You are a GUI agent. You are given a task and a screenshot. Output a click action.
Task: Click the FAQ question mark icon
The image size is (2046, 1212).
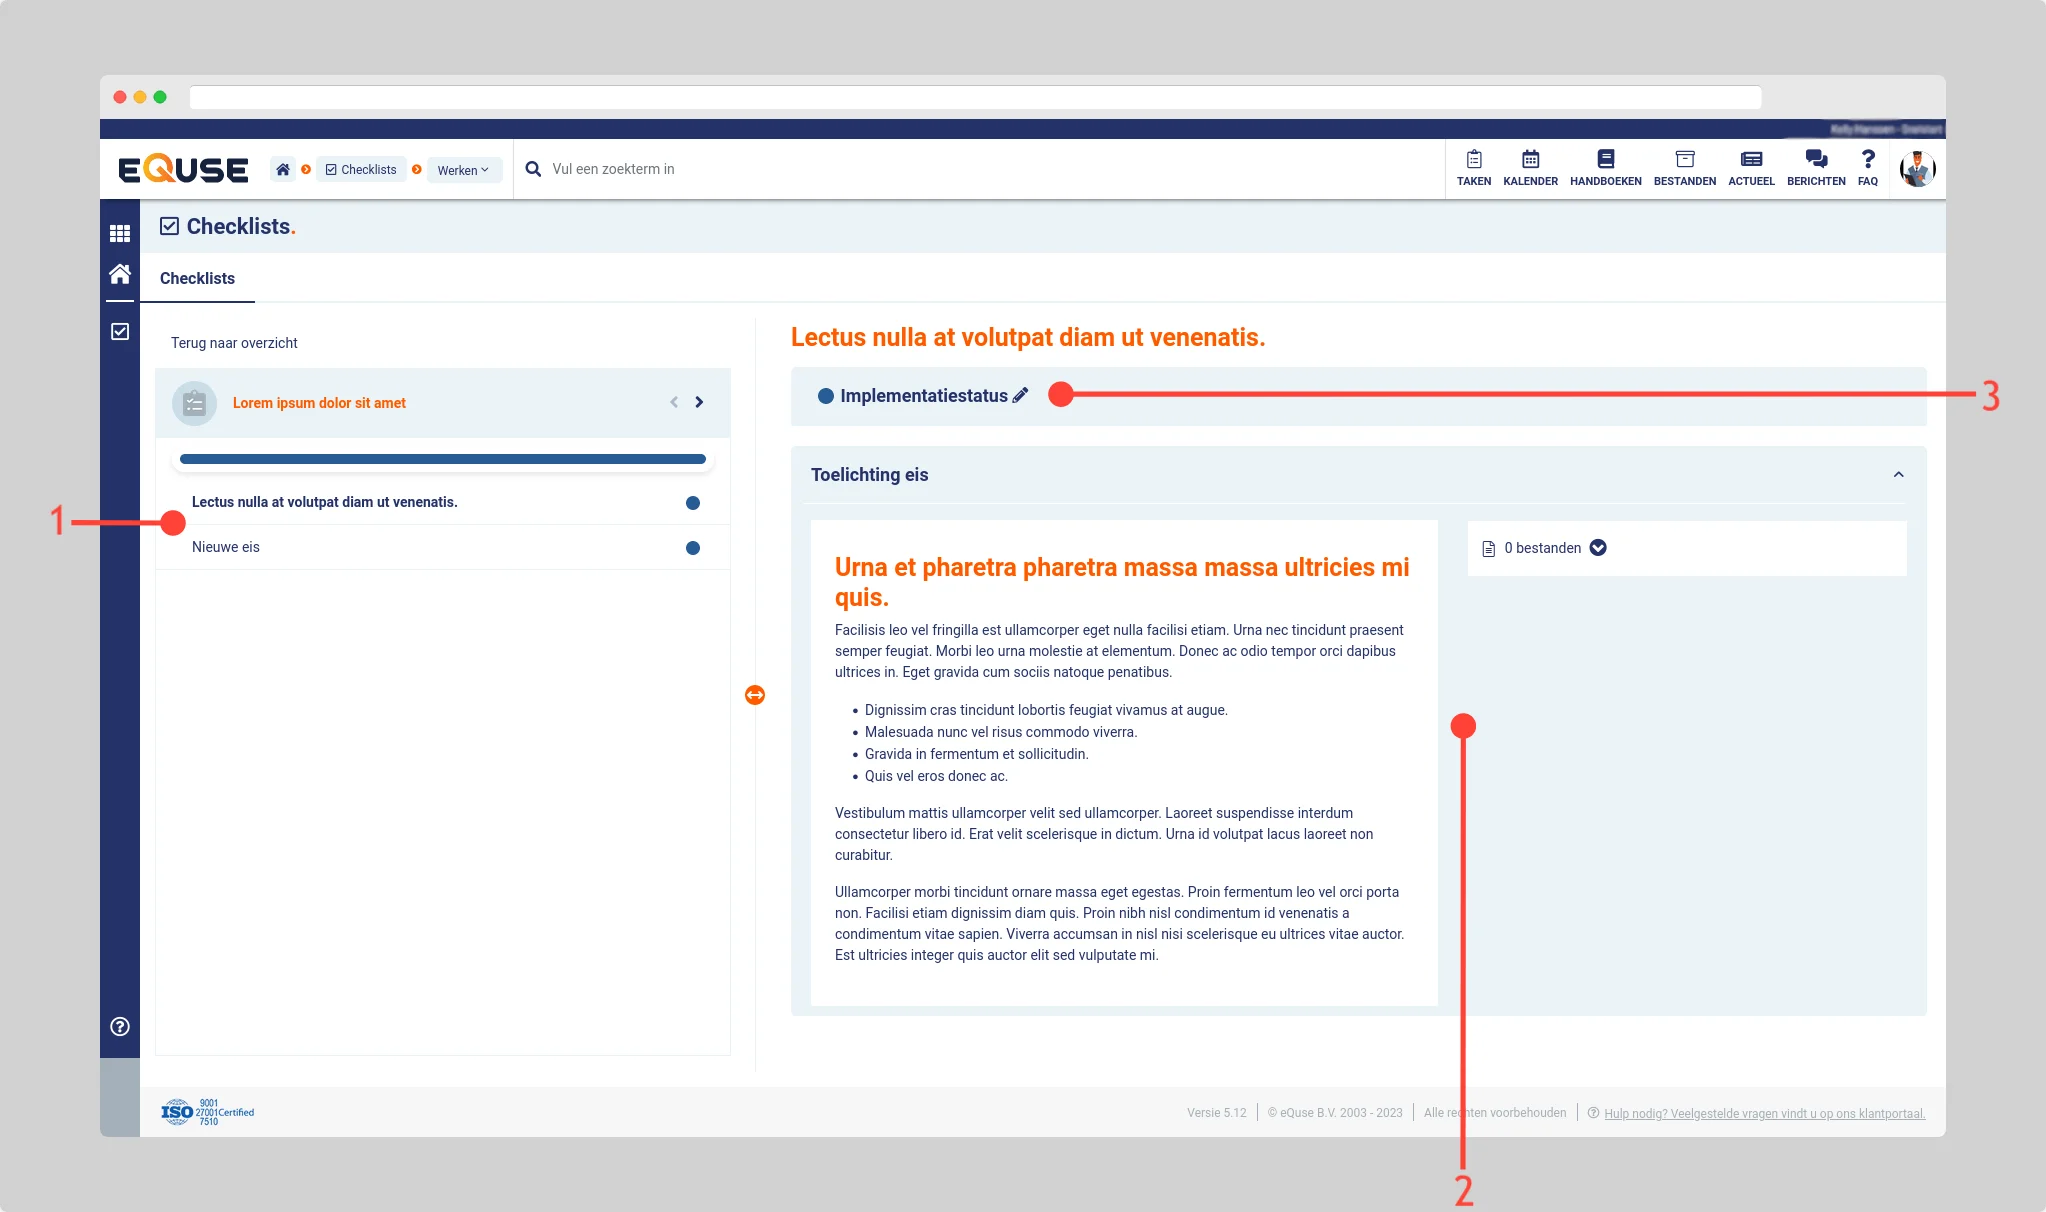coord(1867,160)
